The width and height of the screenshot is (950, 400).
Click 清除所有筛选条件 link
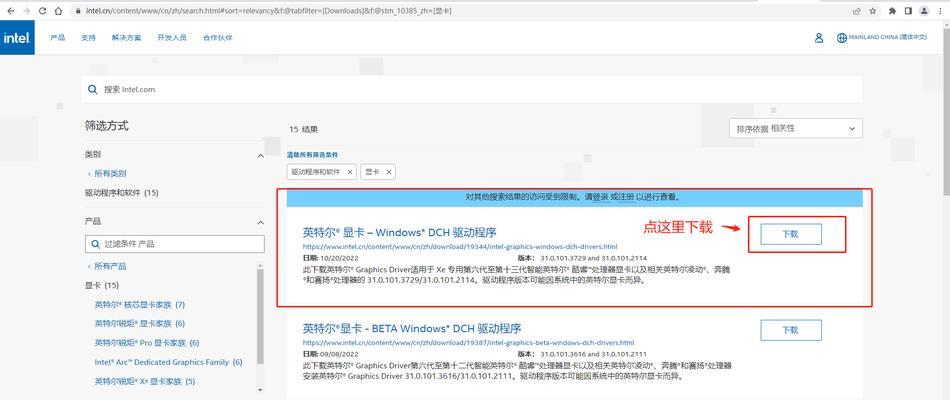point(313,155)
